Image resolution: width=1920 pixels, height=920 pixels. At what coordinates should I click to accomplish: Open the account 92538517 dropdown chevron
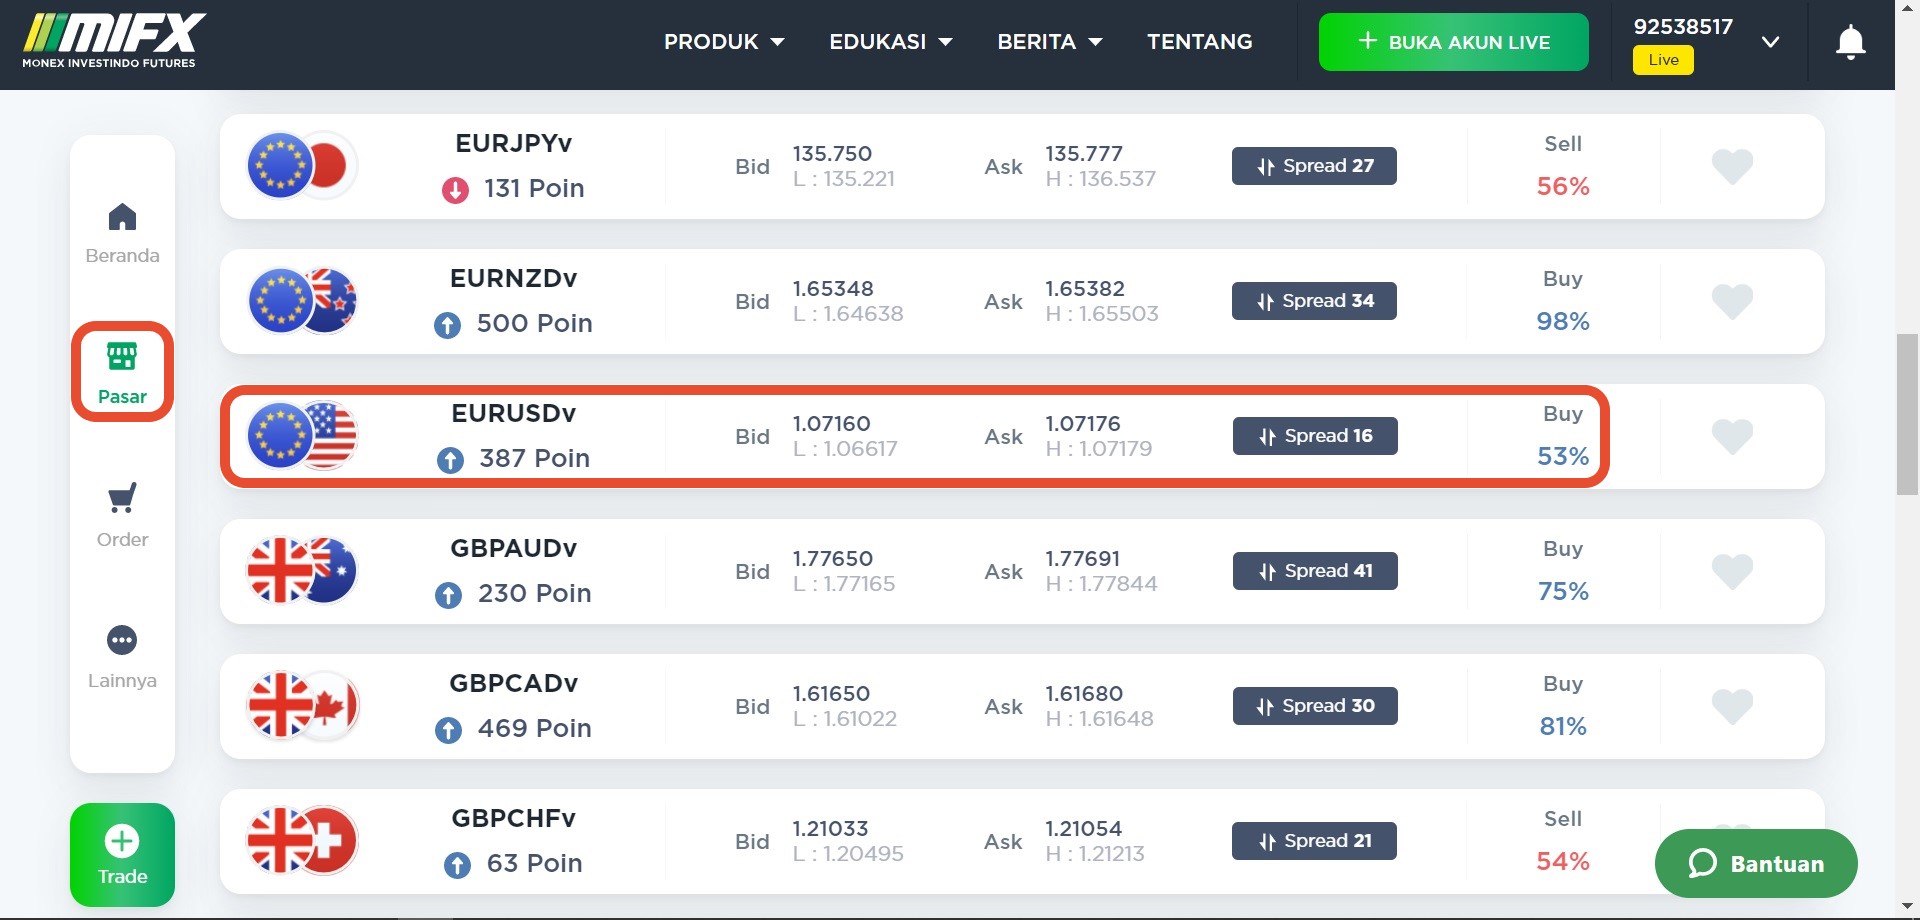1770,42
